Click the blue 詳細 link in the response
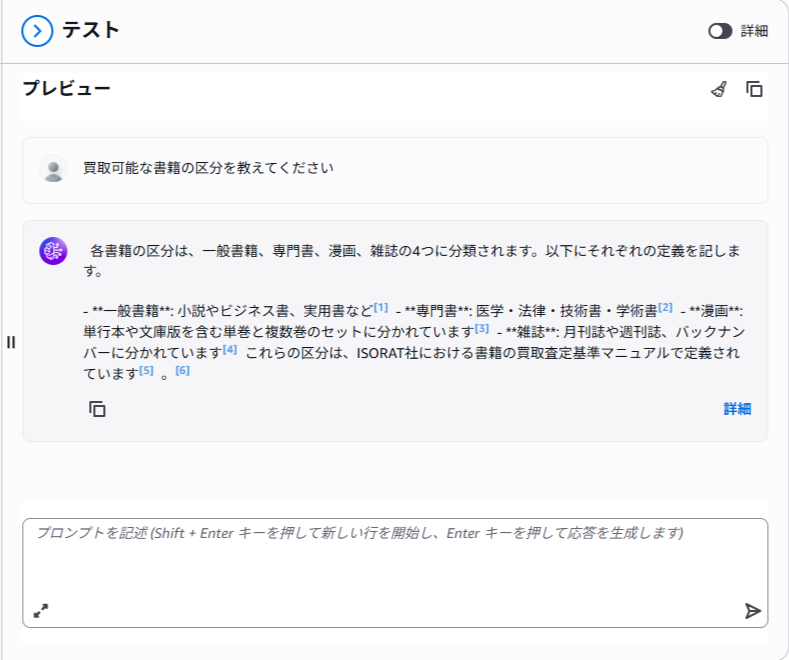The height and width of the screenshot is (660, 789). click(737, 409)
